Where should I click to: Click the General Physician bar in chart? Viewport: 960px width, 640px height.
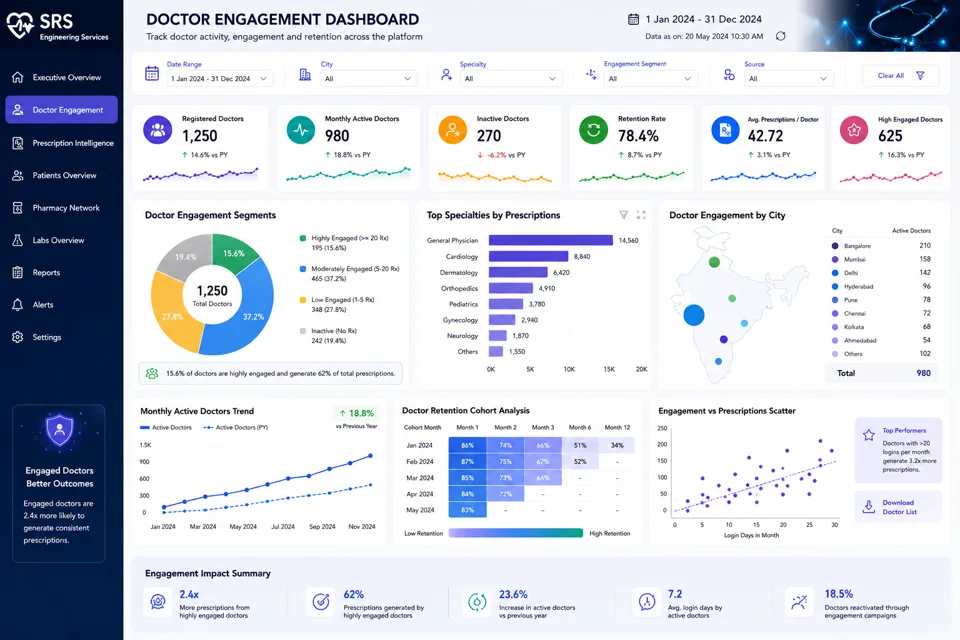[550, 240]
